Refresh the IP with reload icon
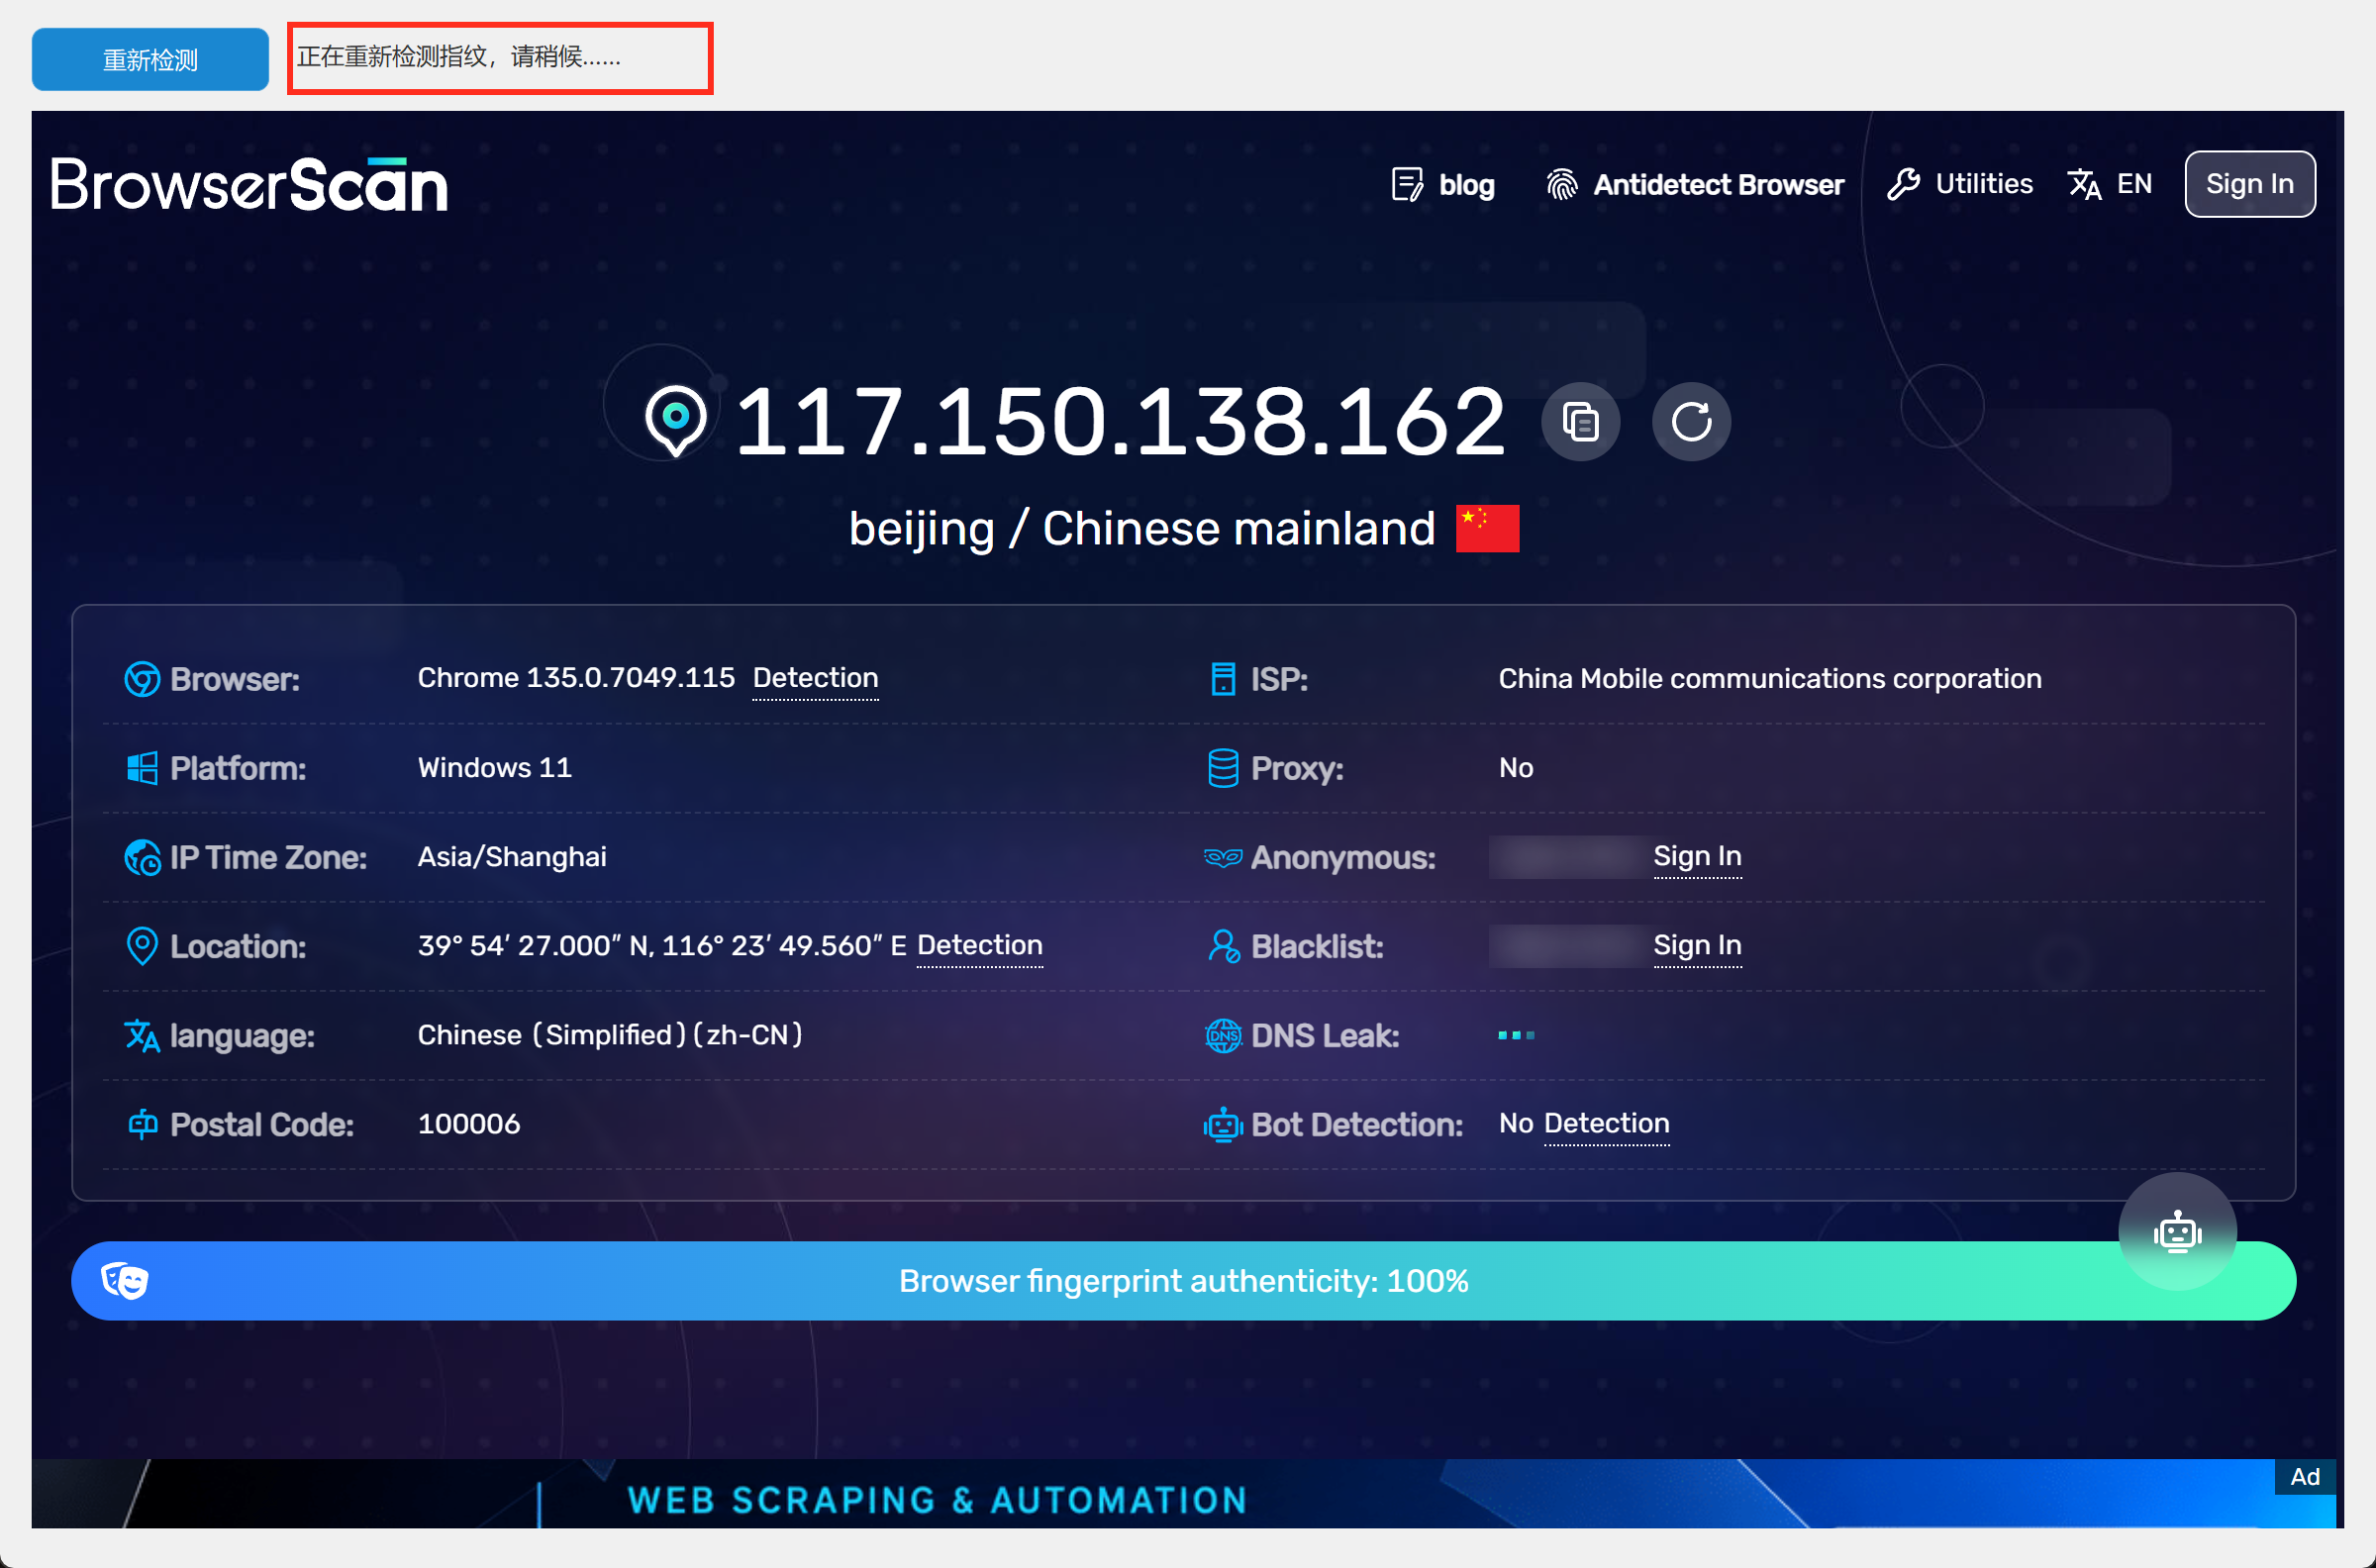Viewport: 2376px width, 1568px height. point(1691,422)
